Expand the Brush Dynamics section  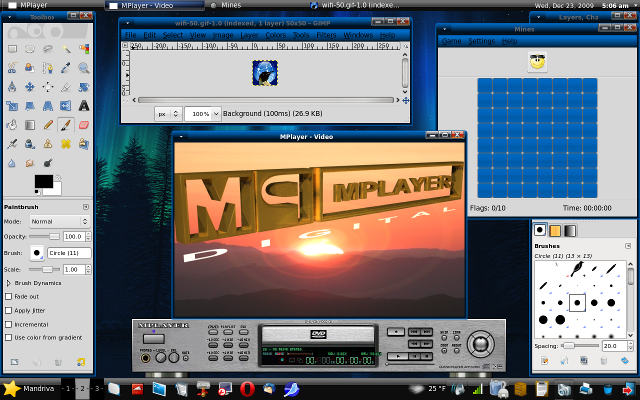point(8,283)
